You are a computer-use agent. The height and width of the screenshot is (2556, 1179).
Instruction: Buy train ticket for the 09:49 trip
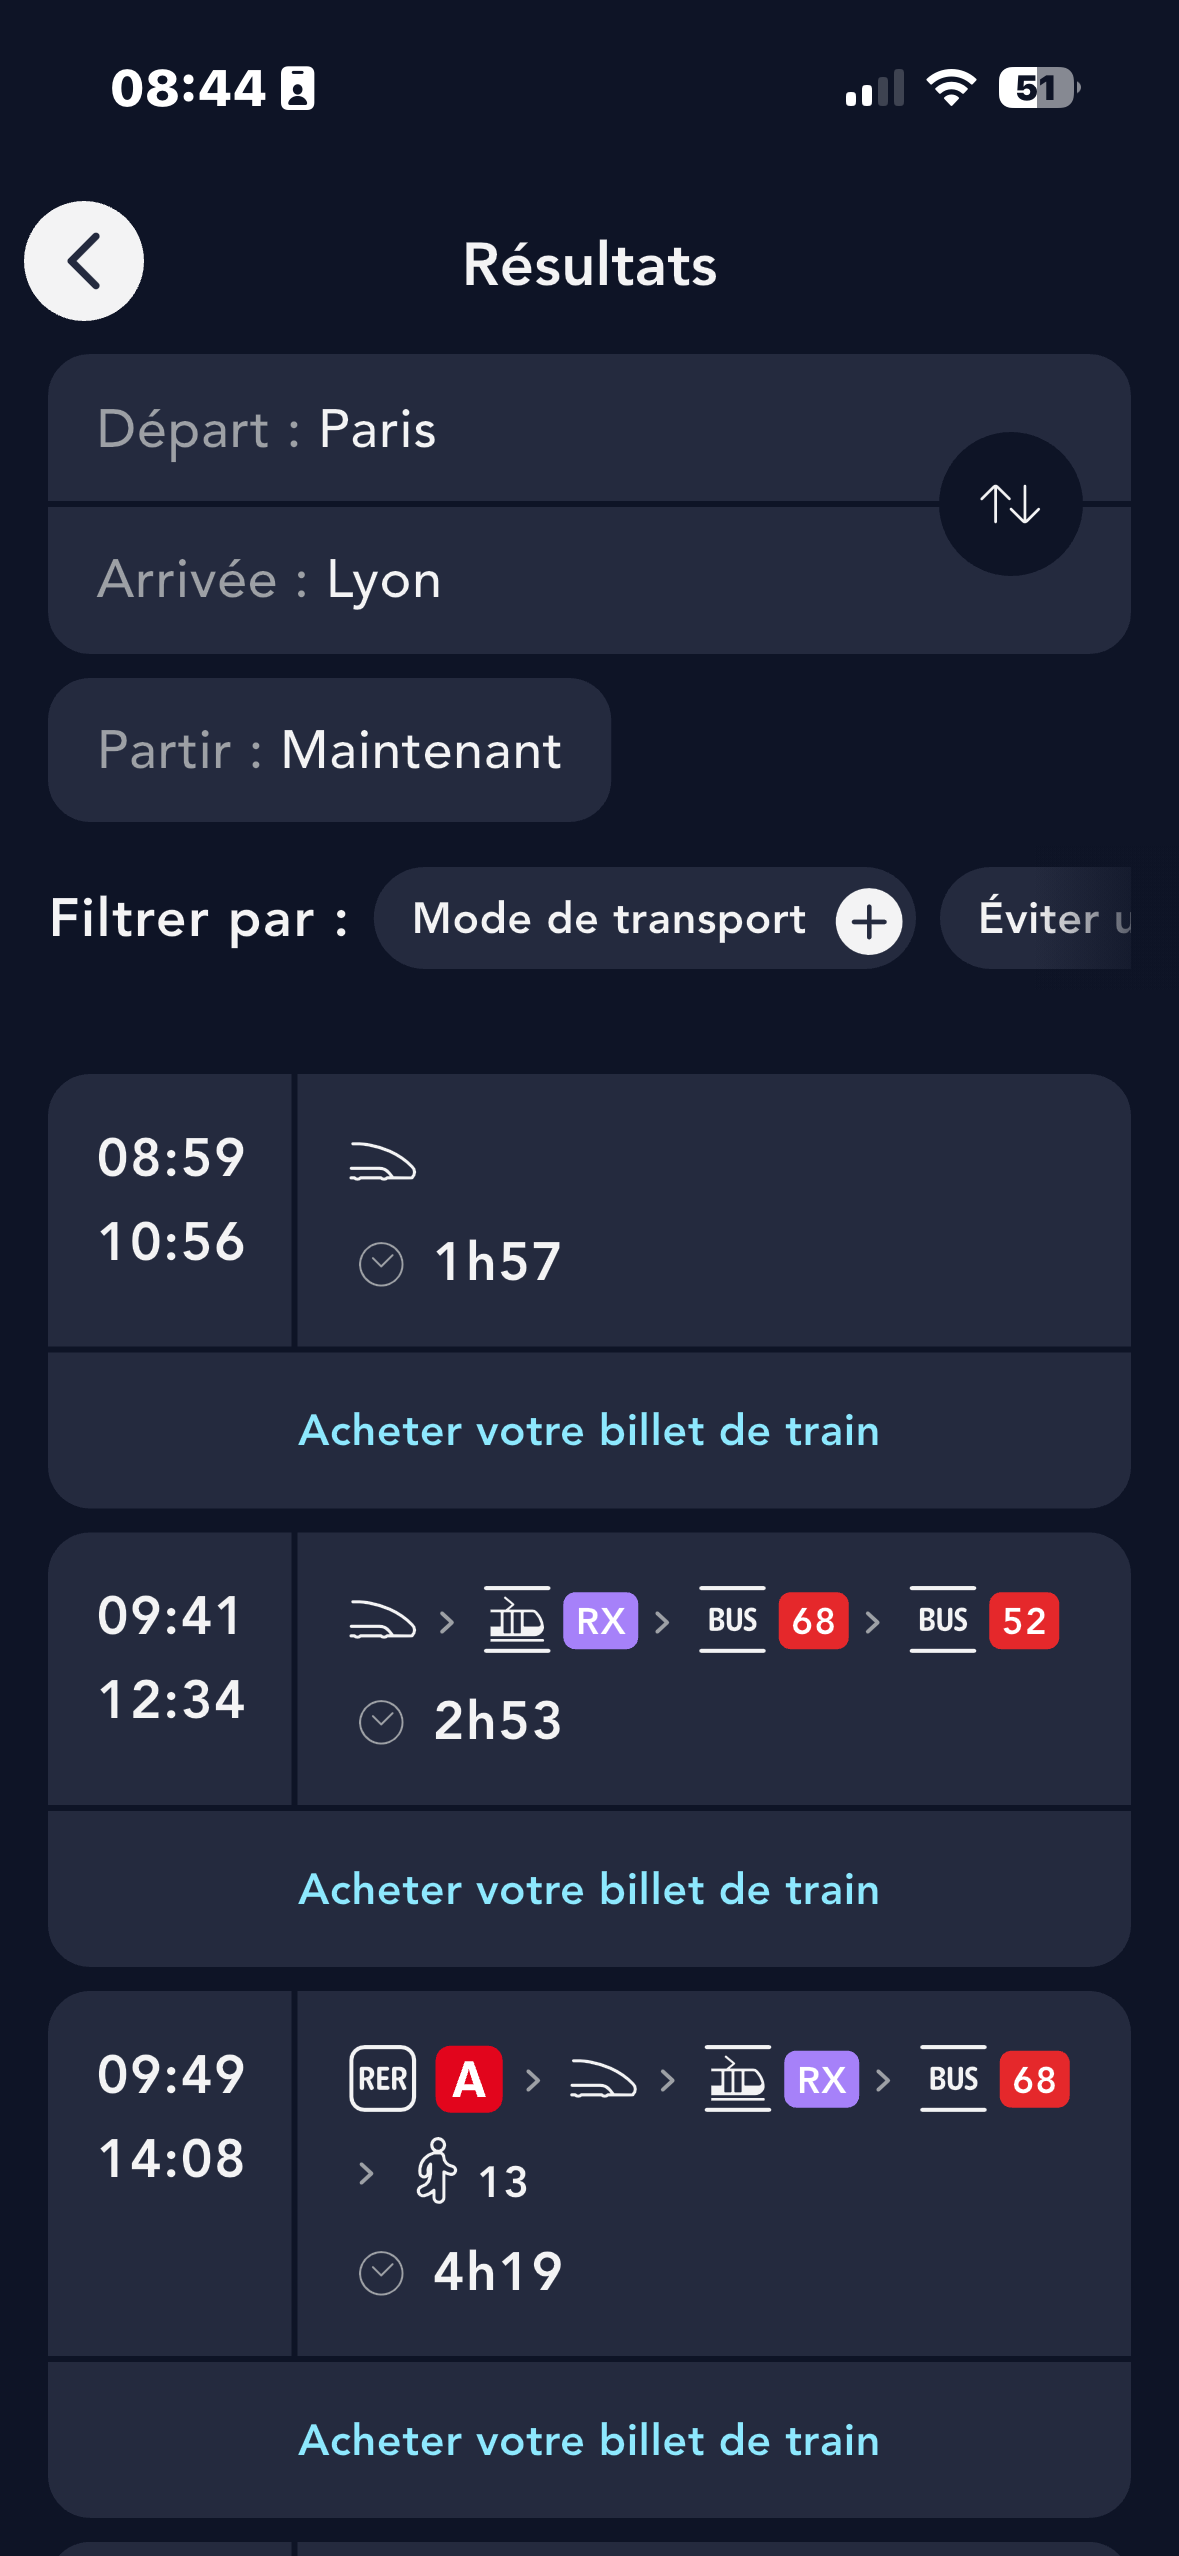(x=589, y=2441)
